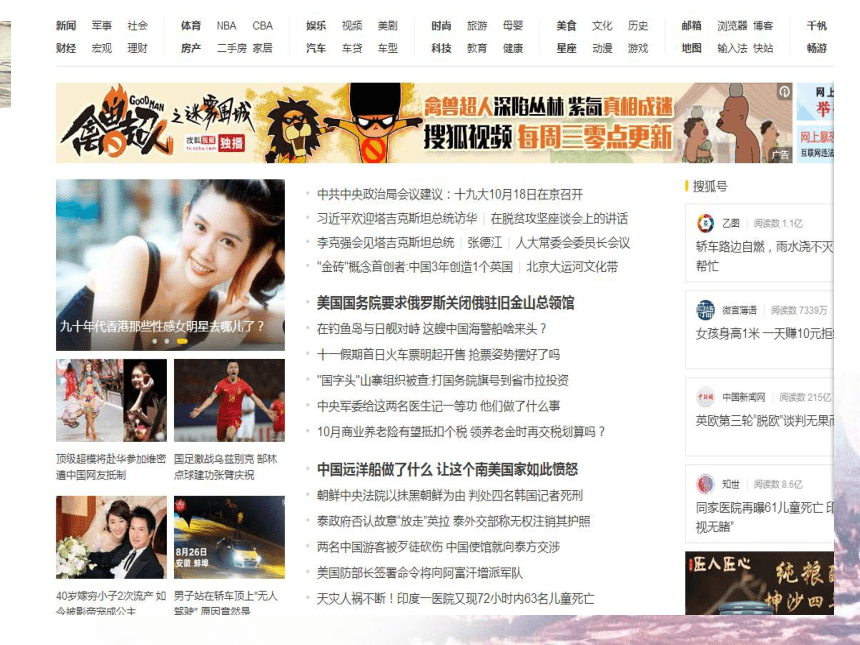
Task: Open the 娱乐 navigation link
Action: click(x=316, y=26)
